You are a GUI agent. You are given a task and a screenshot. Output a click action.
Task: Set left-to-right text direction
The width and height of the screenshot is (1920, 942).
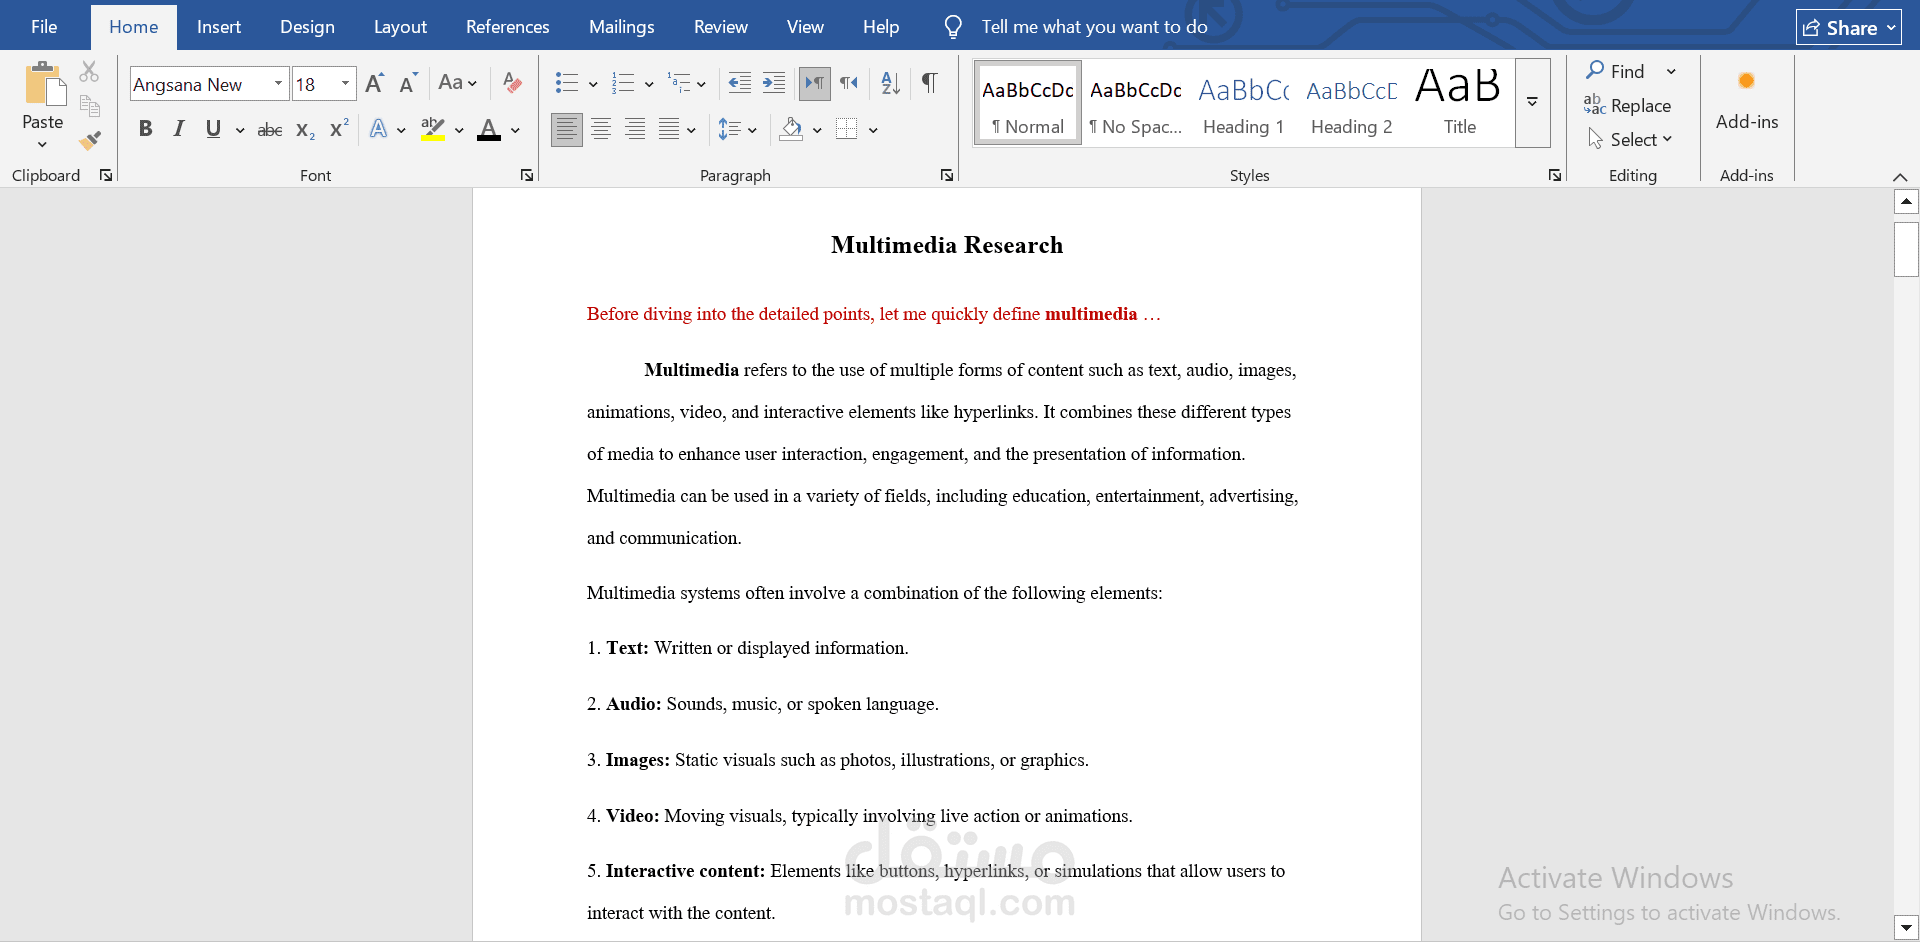click(x=815, y=83)
